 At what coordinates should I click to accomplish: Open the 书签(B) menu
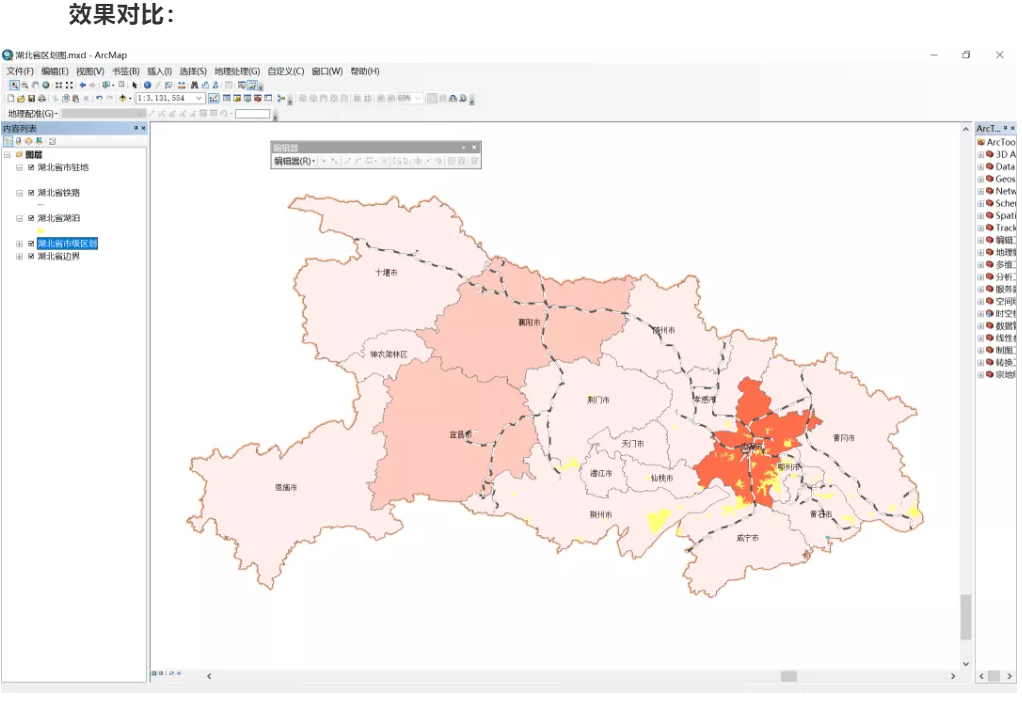click(126, 72)
